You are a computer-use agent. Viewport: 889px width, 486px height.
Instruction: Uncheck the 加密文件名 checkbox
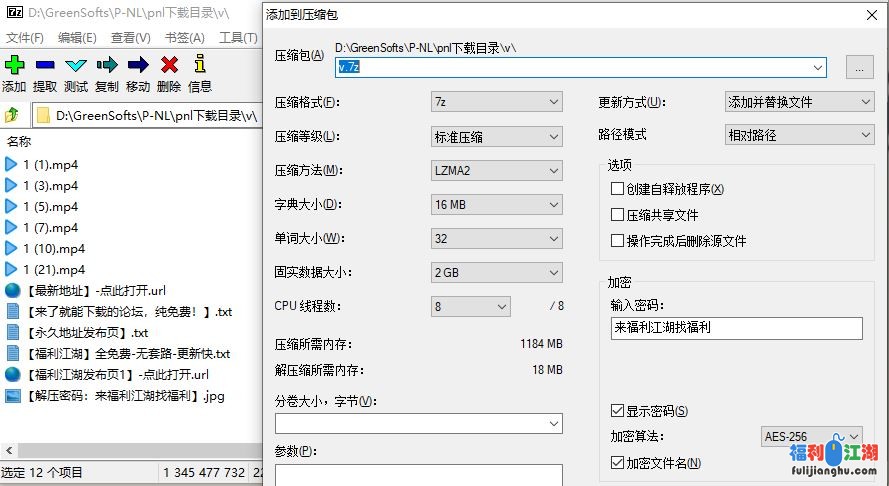click(617, 463)
